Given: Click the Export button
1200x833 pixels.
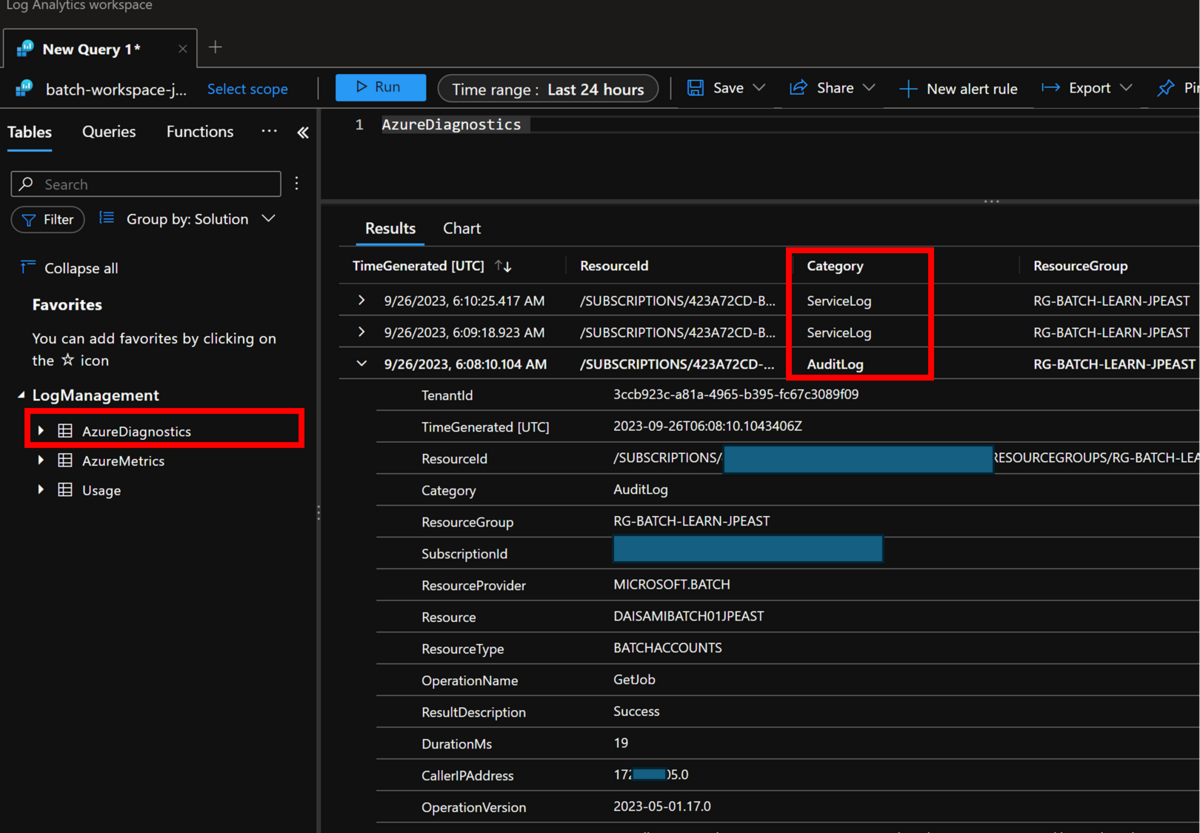Looking at the screenshot, I should pos(1076,88).
